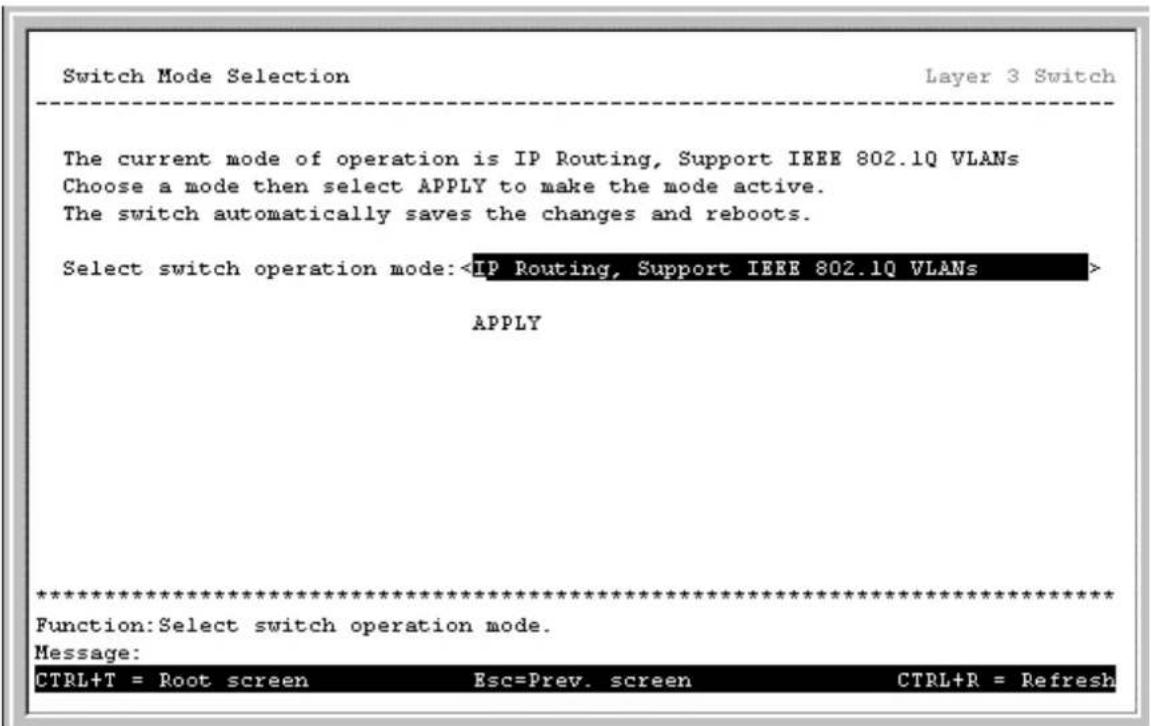
Task: Click line 'The switch automatically saves the changes'
Action: point(437,214)
